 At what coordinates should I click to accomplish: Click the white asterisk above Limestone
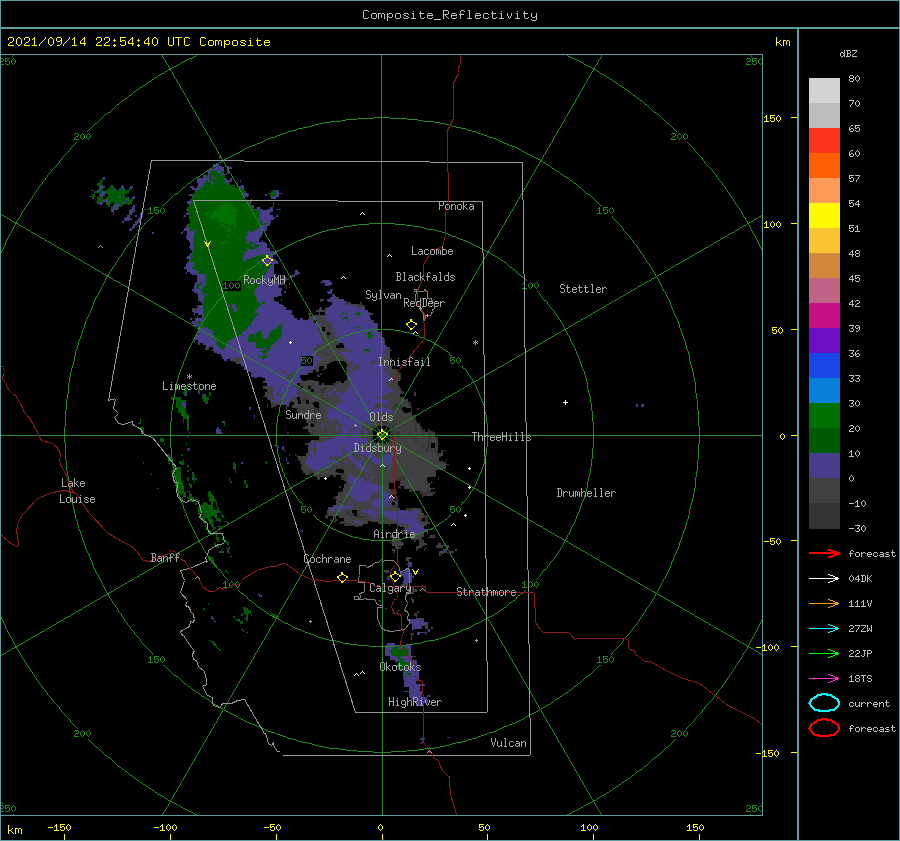coord(189,377)
